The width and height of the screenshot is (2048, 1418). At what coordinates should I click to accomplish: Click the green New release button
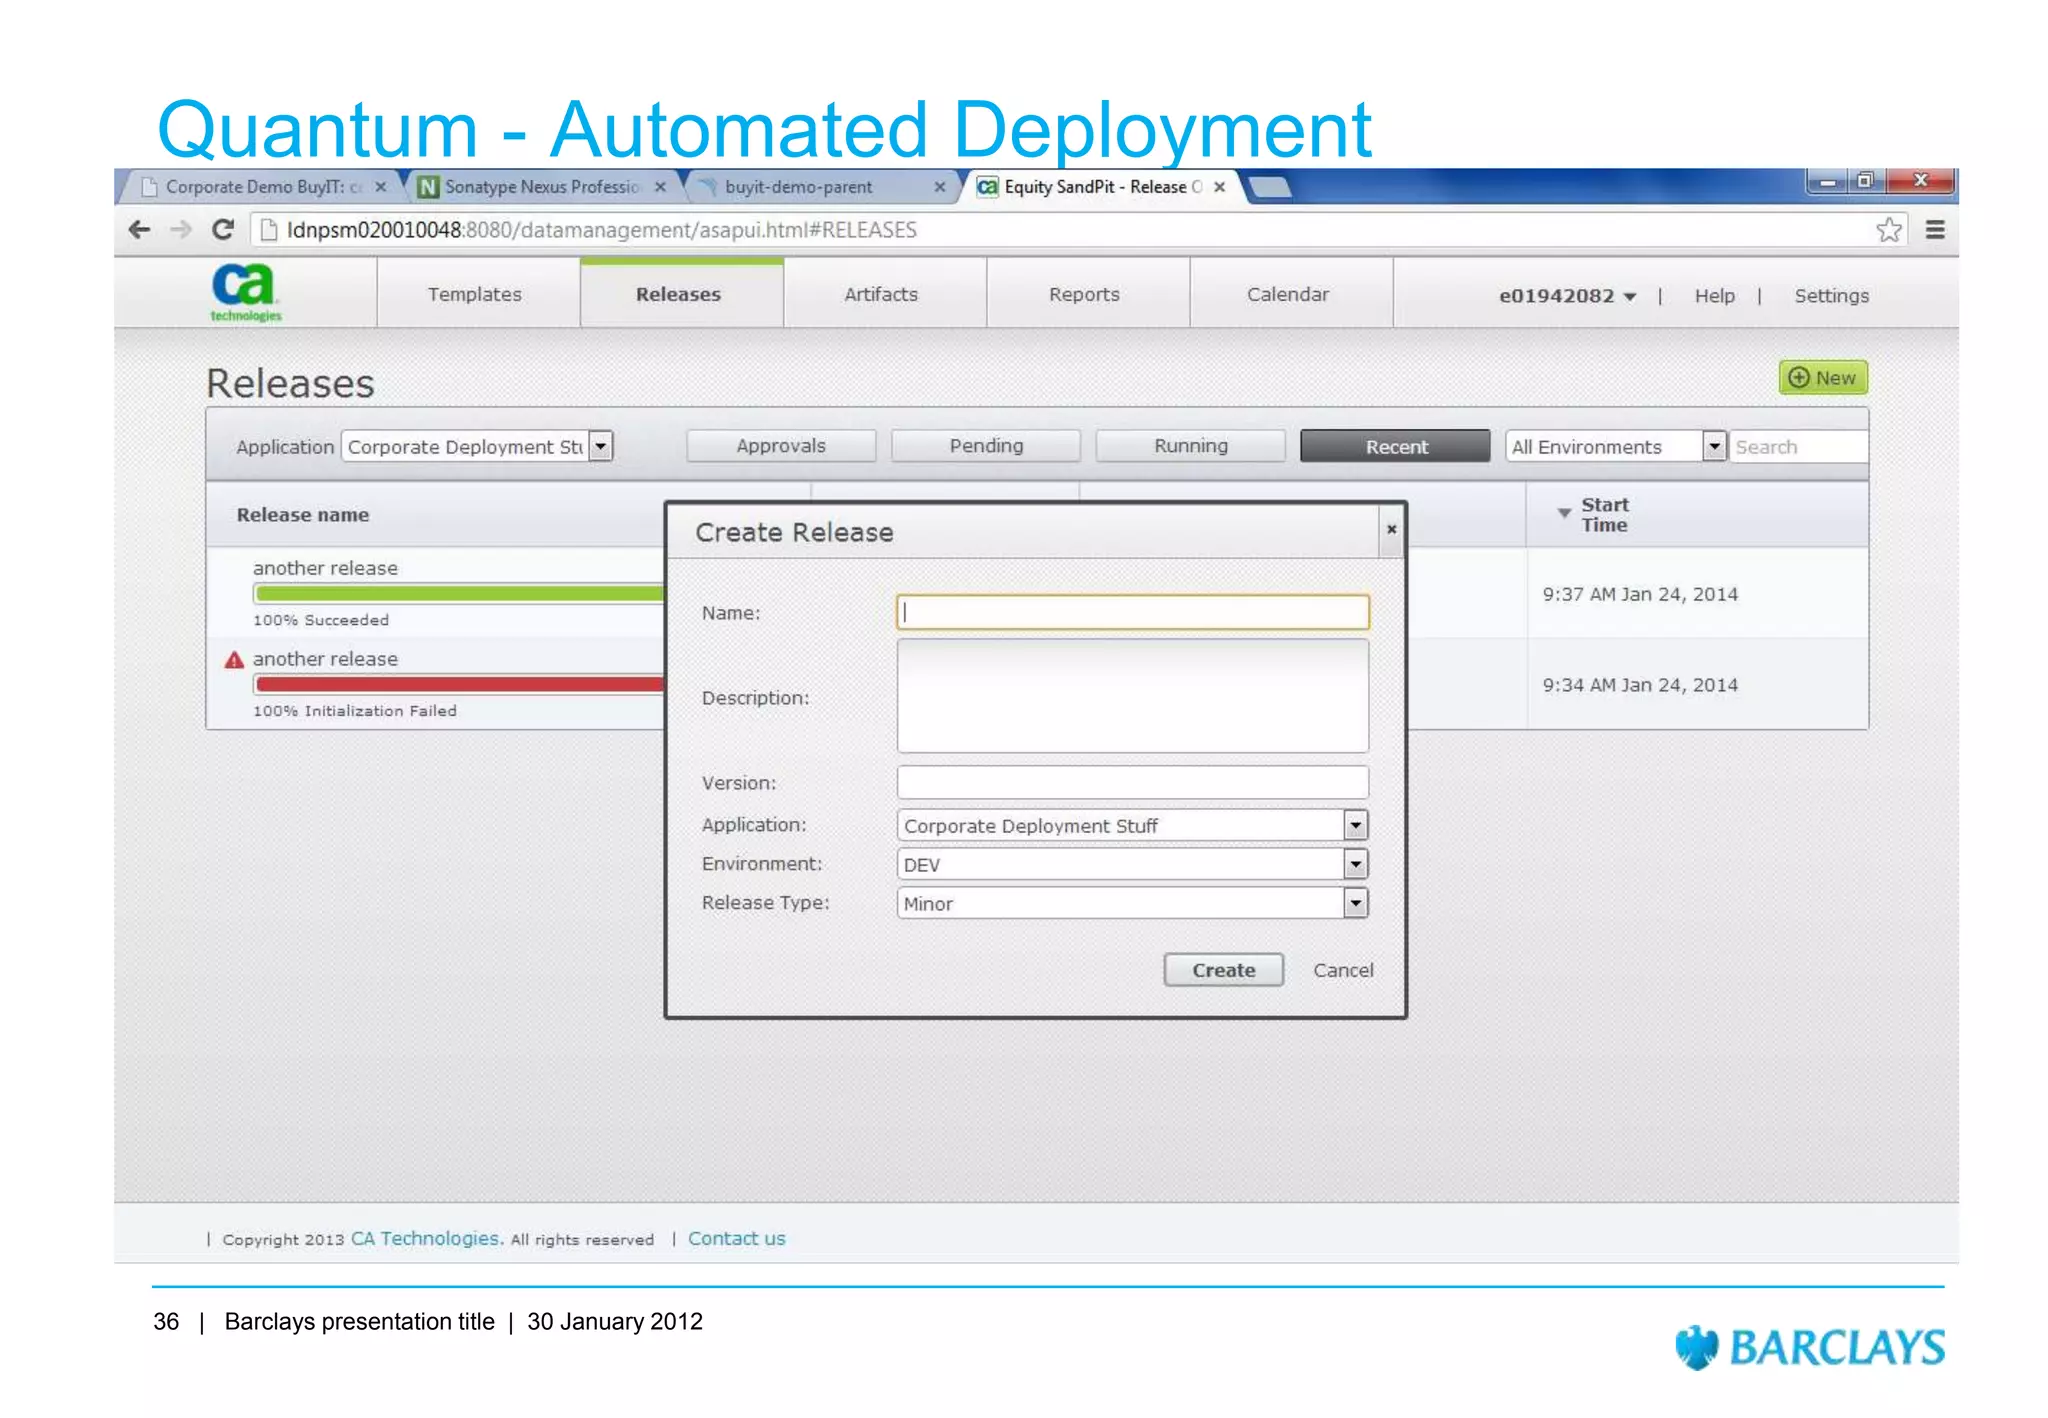[x=1823, y=378]
